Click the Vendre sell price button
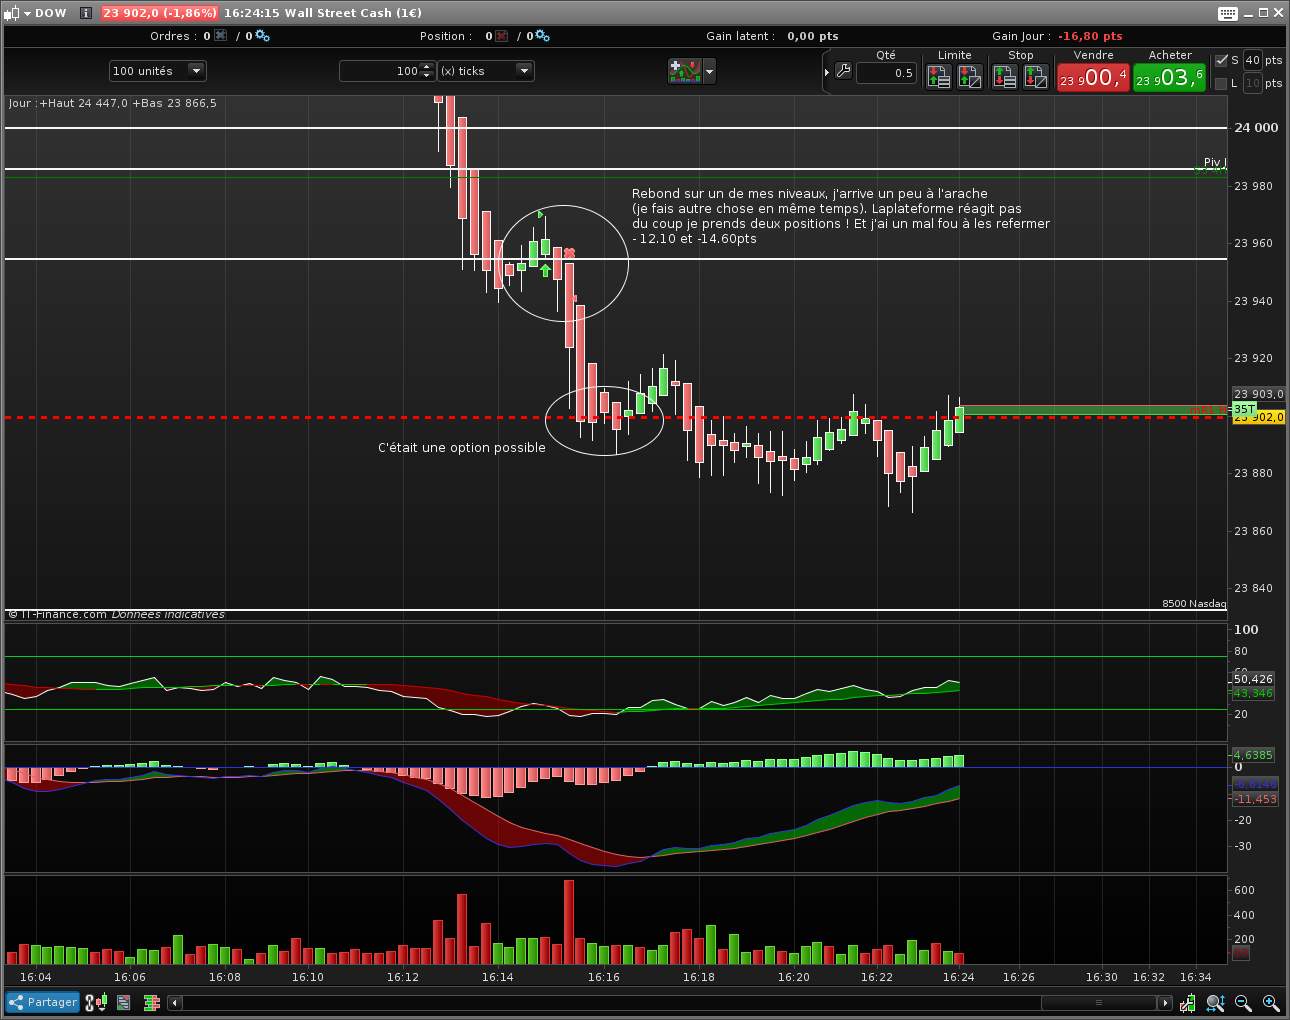 click(x=1093, y=77)
